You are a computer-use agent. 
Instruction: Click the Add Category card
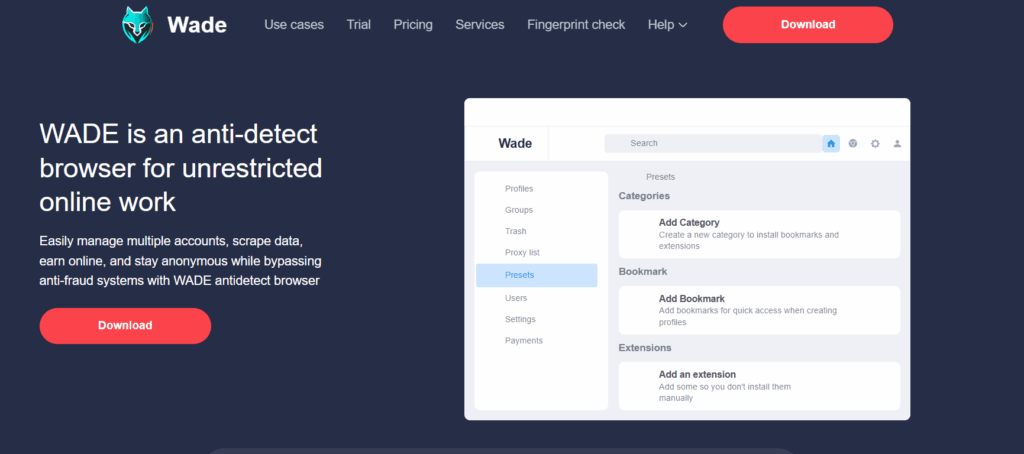tap(759, 234)
